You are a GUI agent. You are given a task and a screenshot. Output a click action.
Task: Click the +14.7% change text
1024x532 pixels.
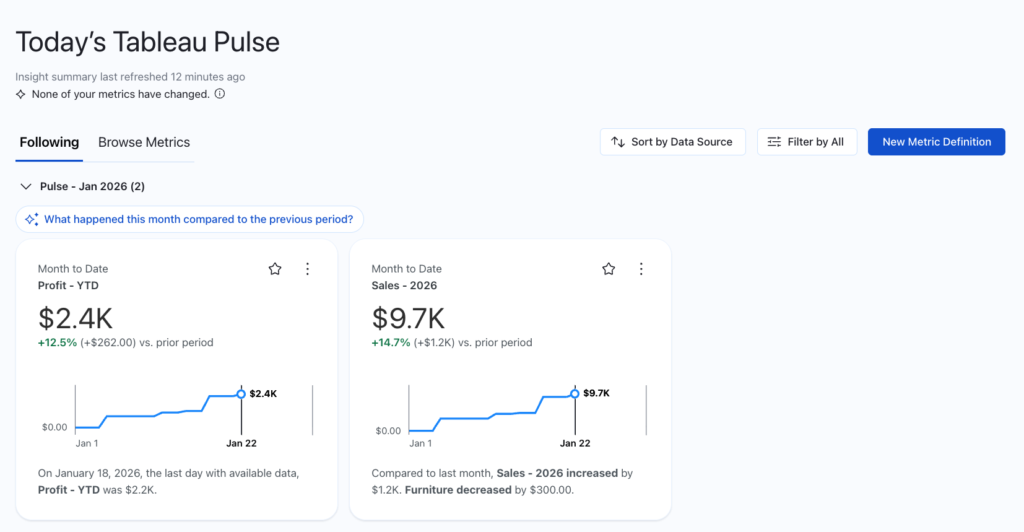tap(391, 343)
